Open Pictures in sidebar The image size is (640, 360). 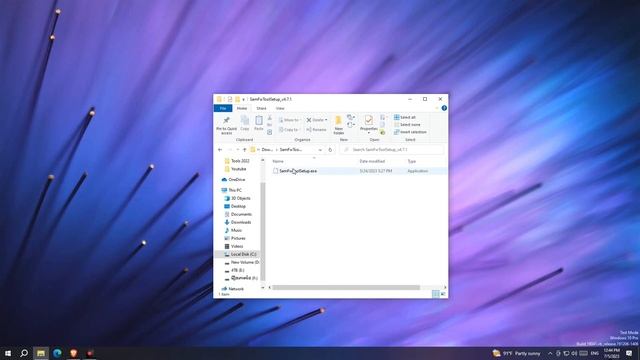coord(235,238)
